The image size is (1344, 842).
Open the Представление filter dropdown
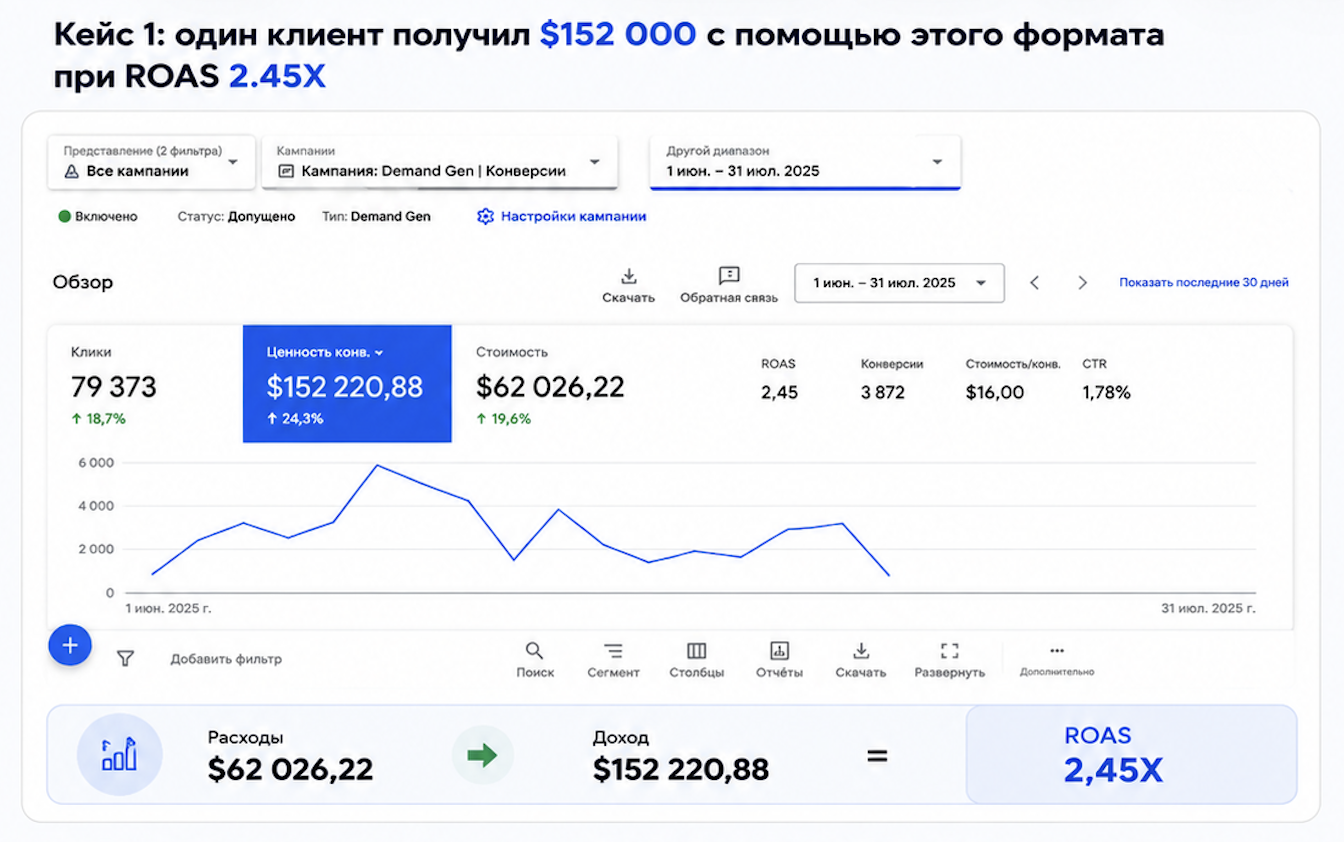coord(151,162)
